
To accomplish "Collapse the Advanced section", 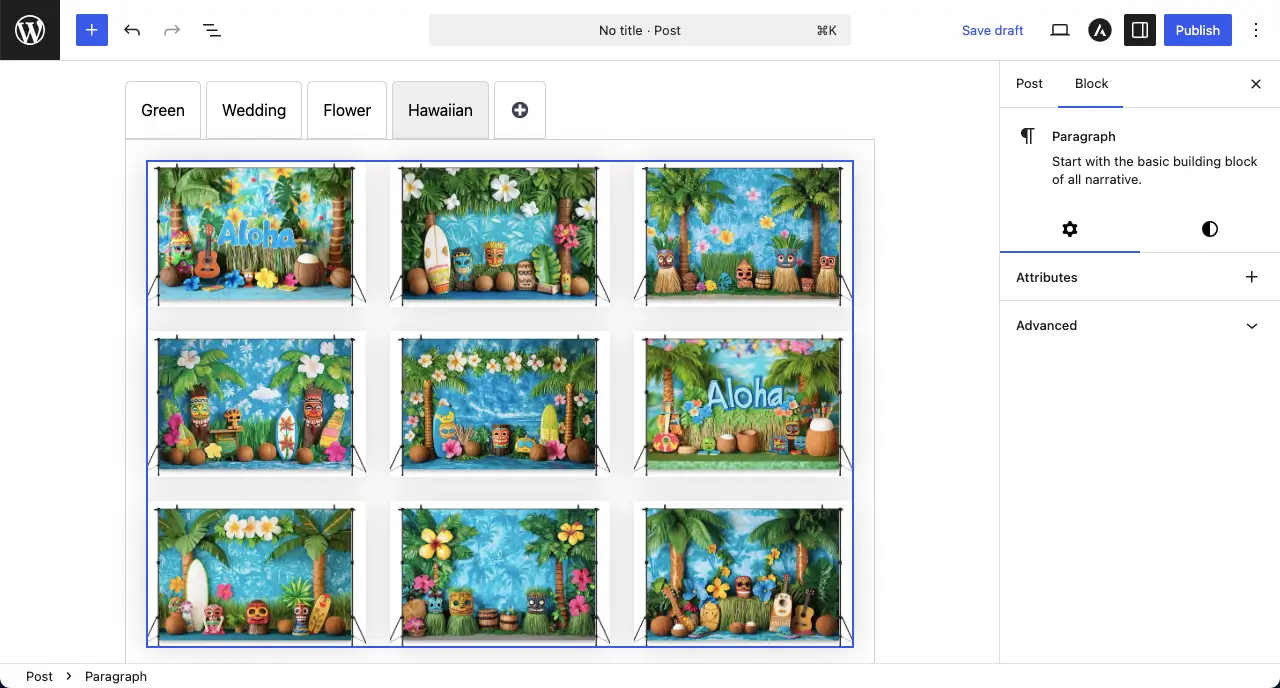I will (x=1251, y=325).
